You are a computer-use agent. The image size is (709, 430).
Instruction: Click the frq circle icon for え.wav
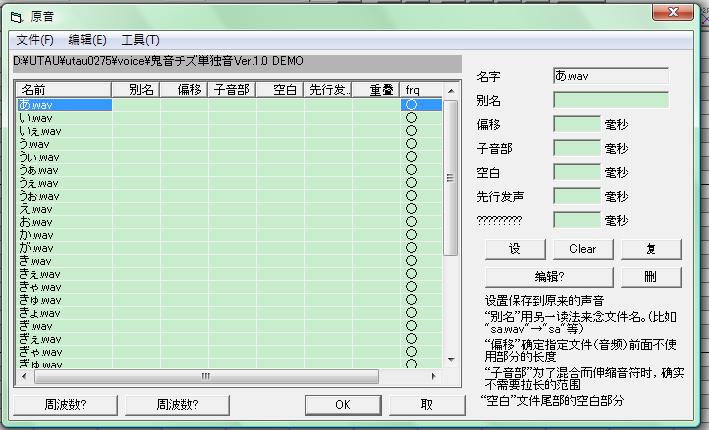pyautogui.click(x=411, y=209)
